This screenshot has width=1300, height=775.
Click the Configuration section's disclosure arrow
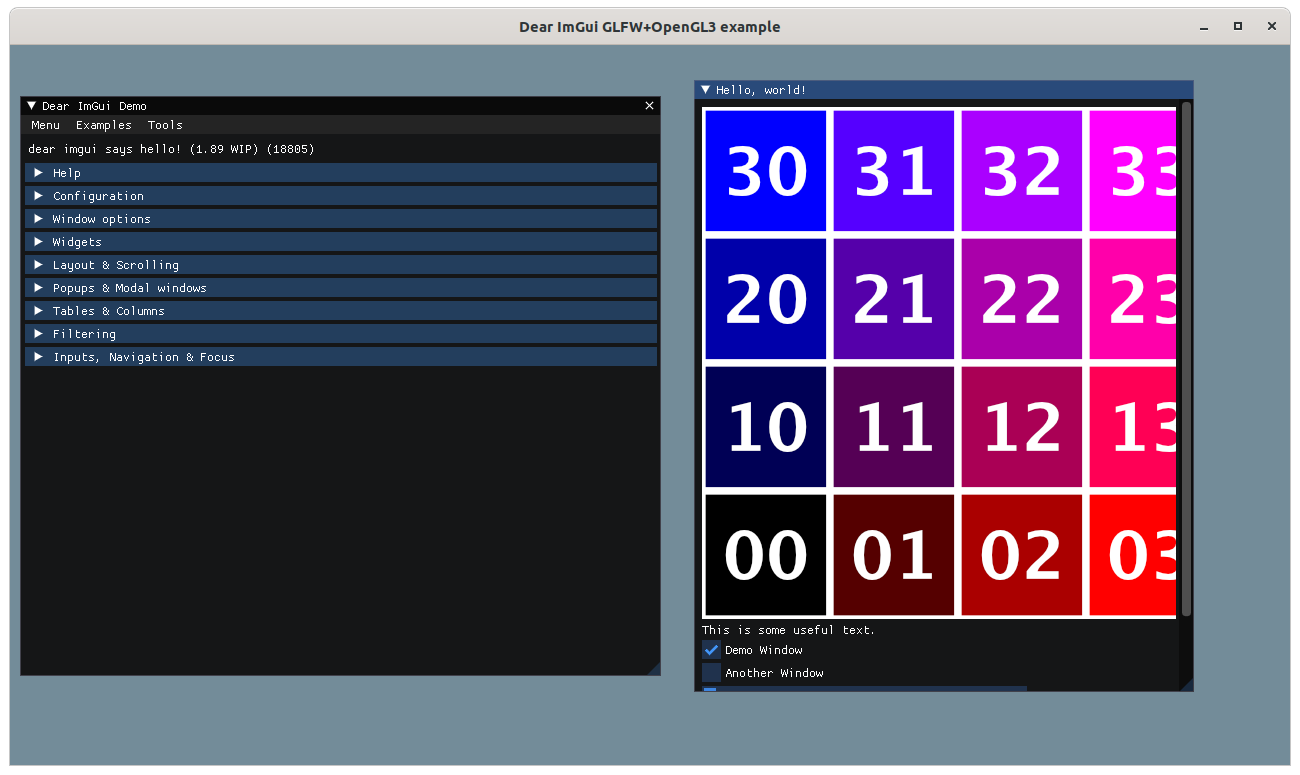click(x=38, y=195)
